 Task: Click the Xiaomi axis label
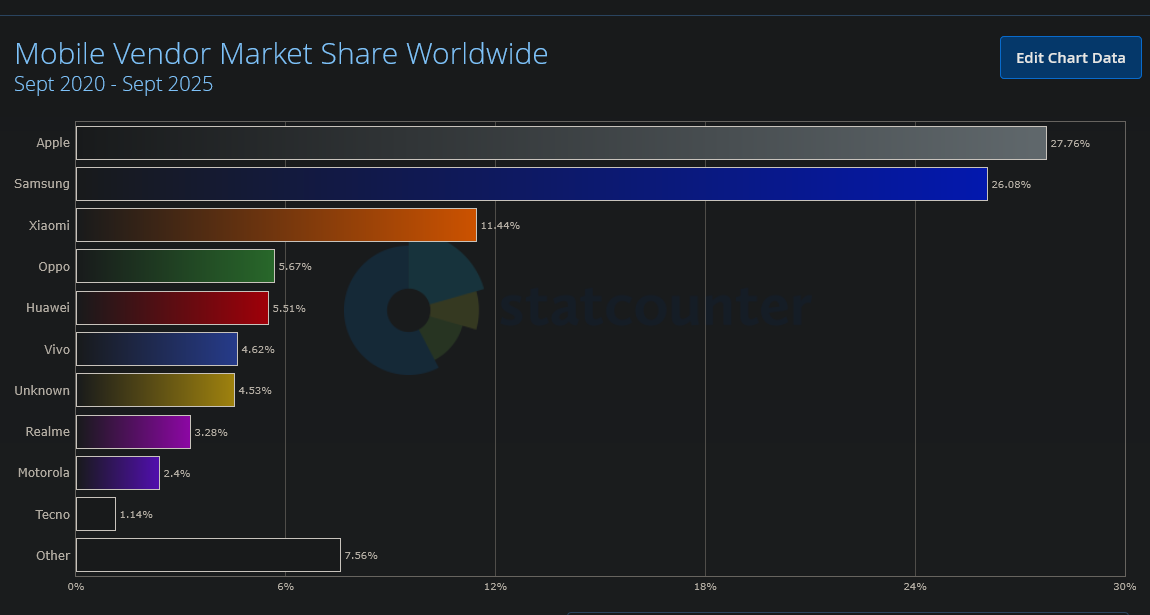49,225
